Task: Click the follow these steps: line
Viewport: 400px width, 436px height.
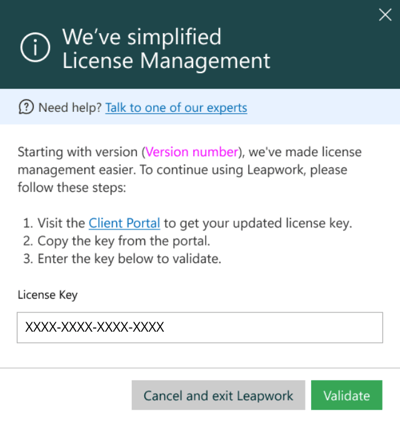Action: pos(72,187)
